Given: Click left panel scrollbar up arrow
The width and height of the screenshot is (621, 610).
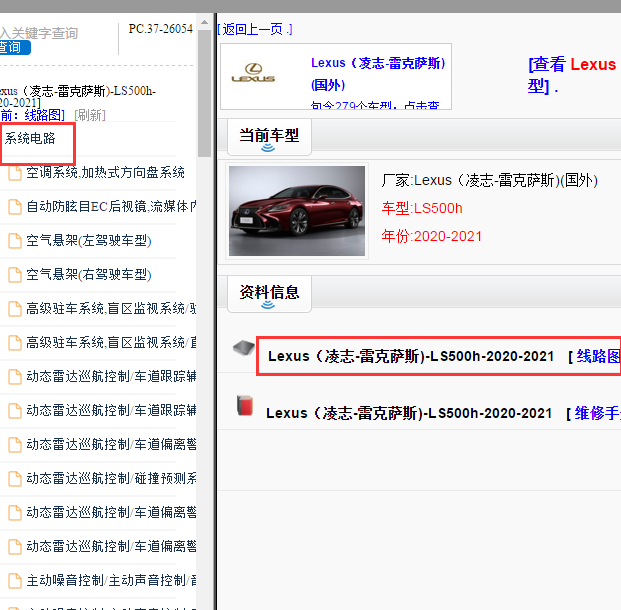Looking at the screenshot, I should tap(204, 22).
